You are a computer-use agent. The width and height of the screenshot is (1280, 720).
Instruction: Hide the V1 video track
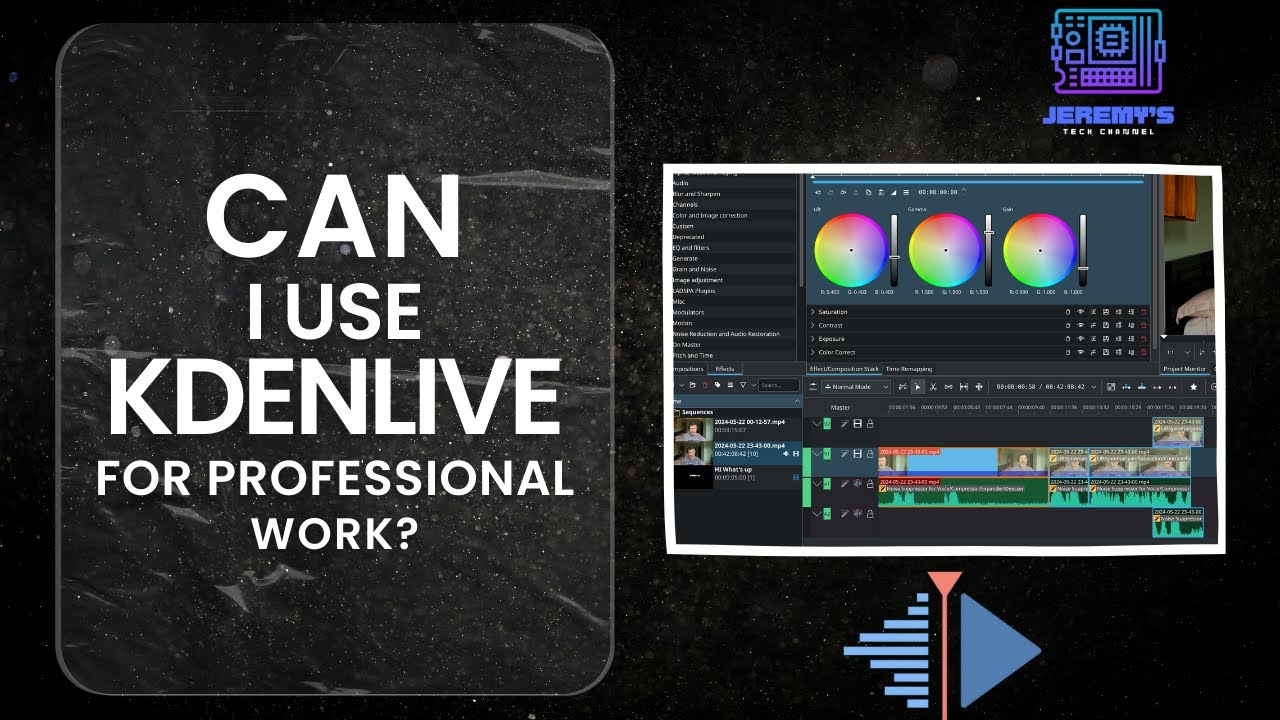[858, 454]
